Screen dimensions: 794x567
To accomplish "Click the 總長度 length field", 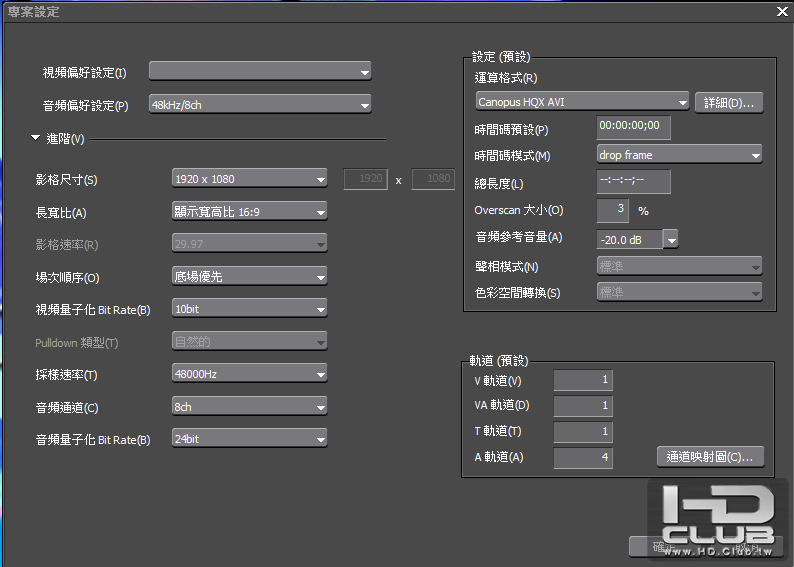I will 633,181.
